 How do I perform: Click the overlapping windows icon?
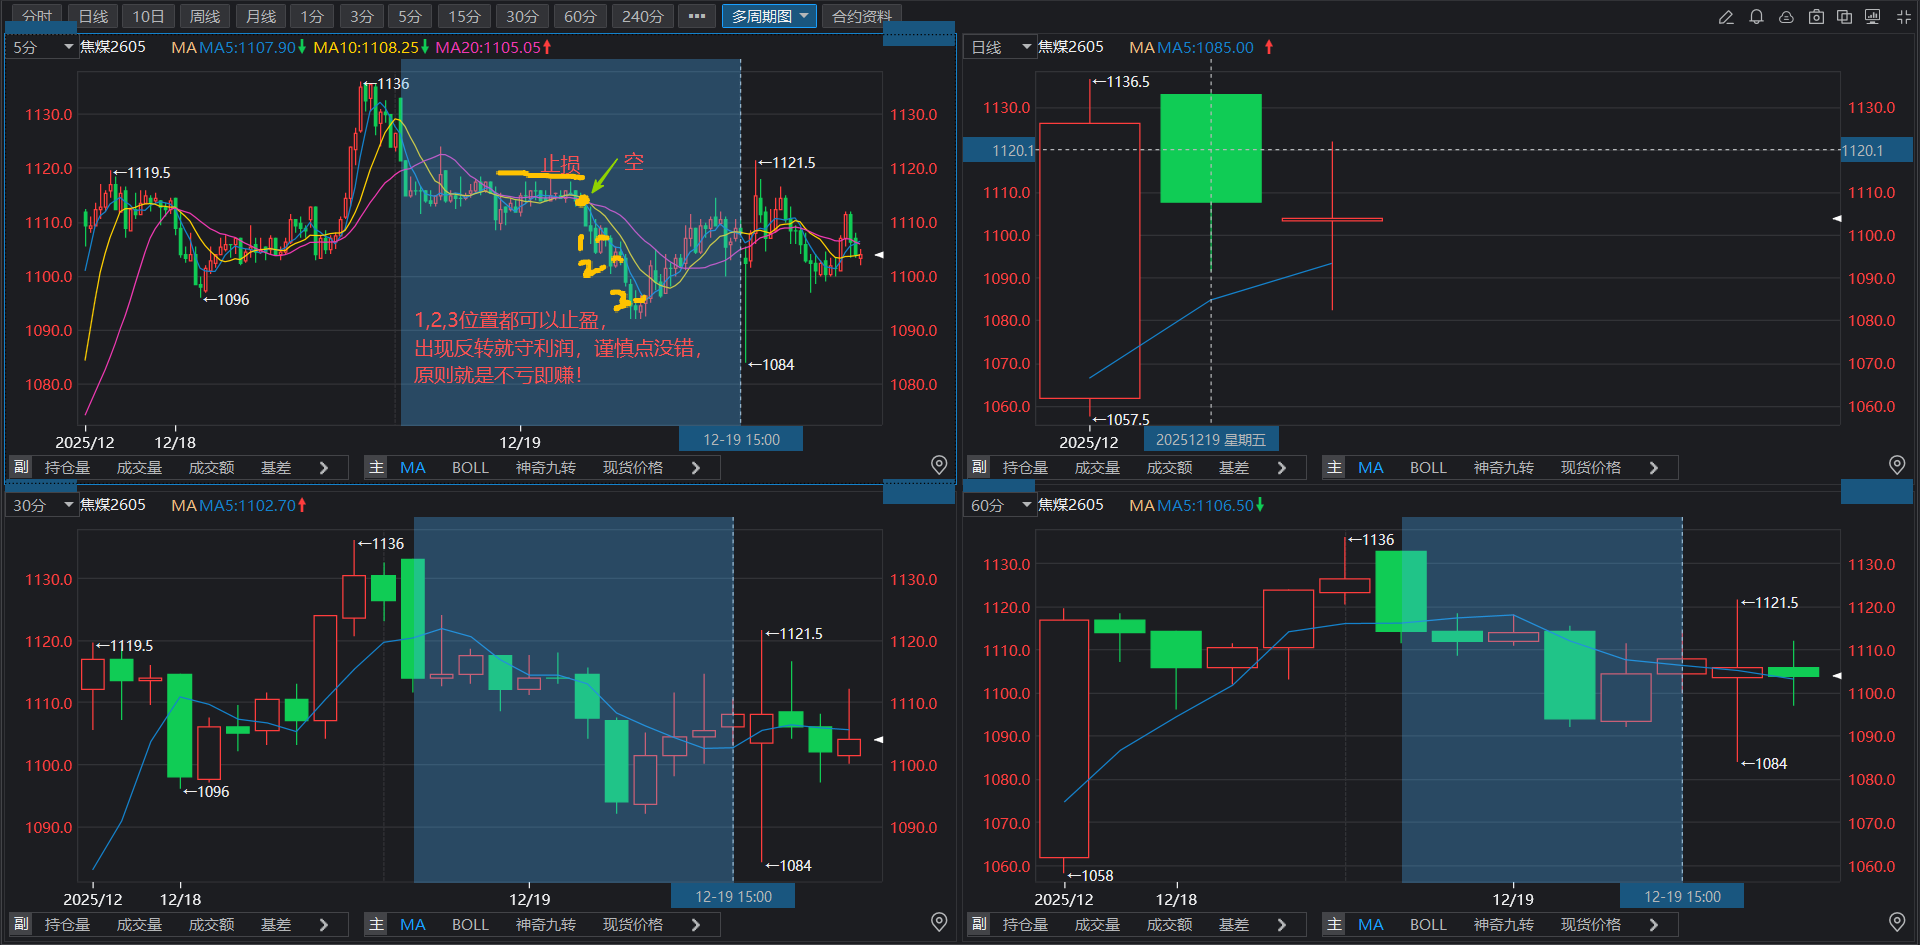click(x=1844, y=17)
